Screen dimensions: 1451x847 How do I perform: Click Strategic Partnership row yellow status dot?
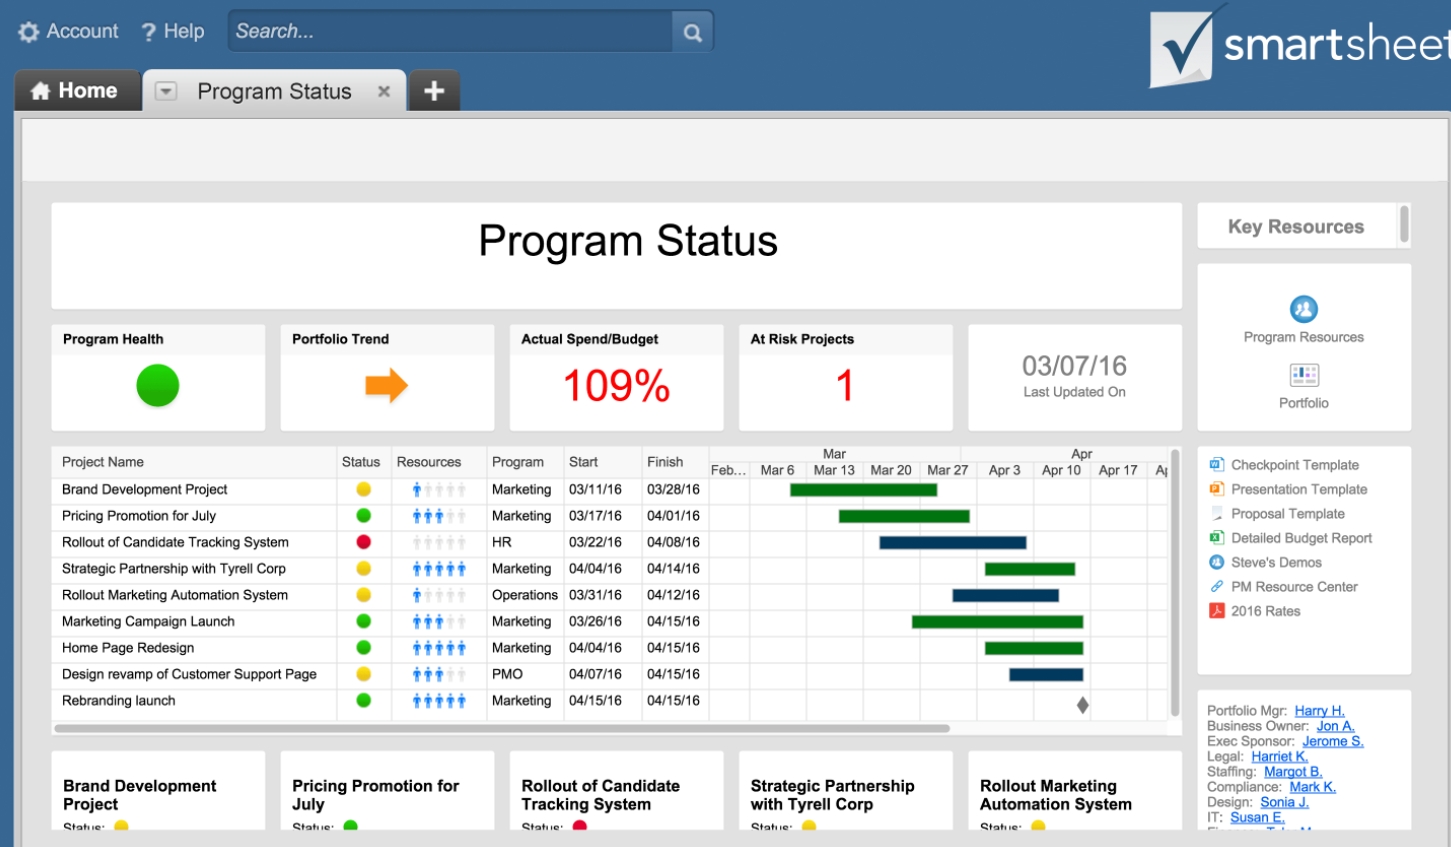(x=364, y=568)
